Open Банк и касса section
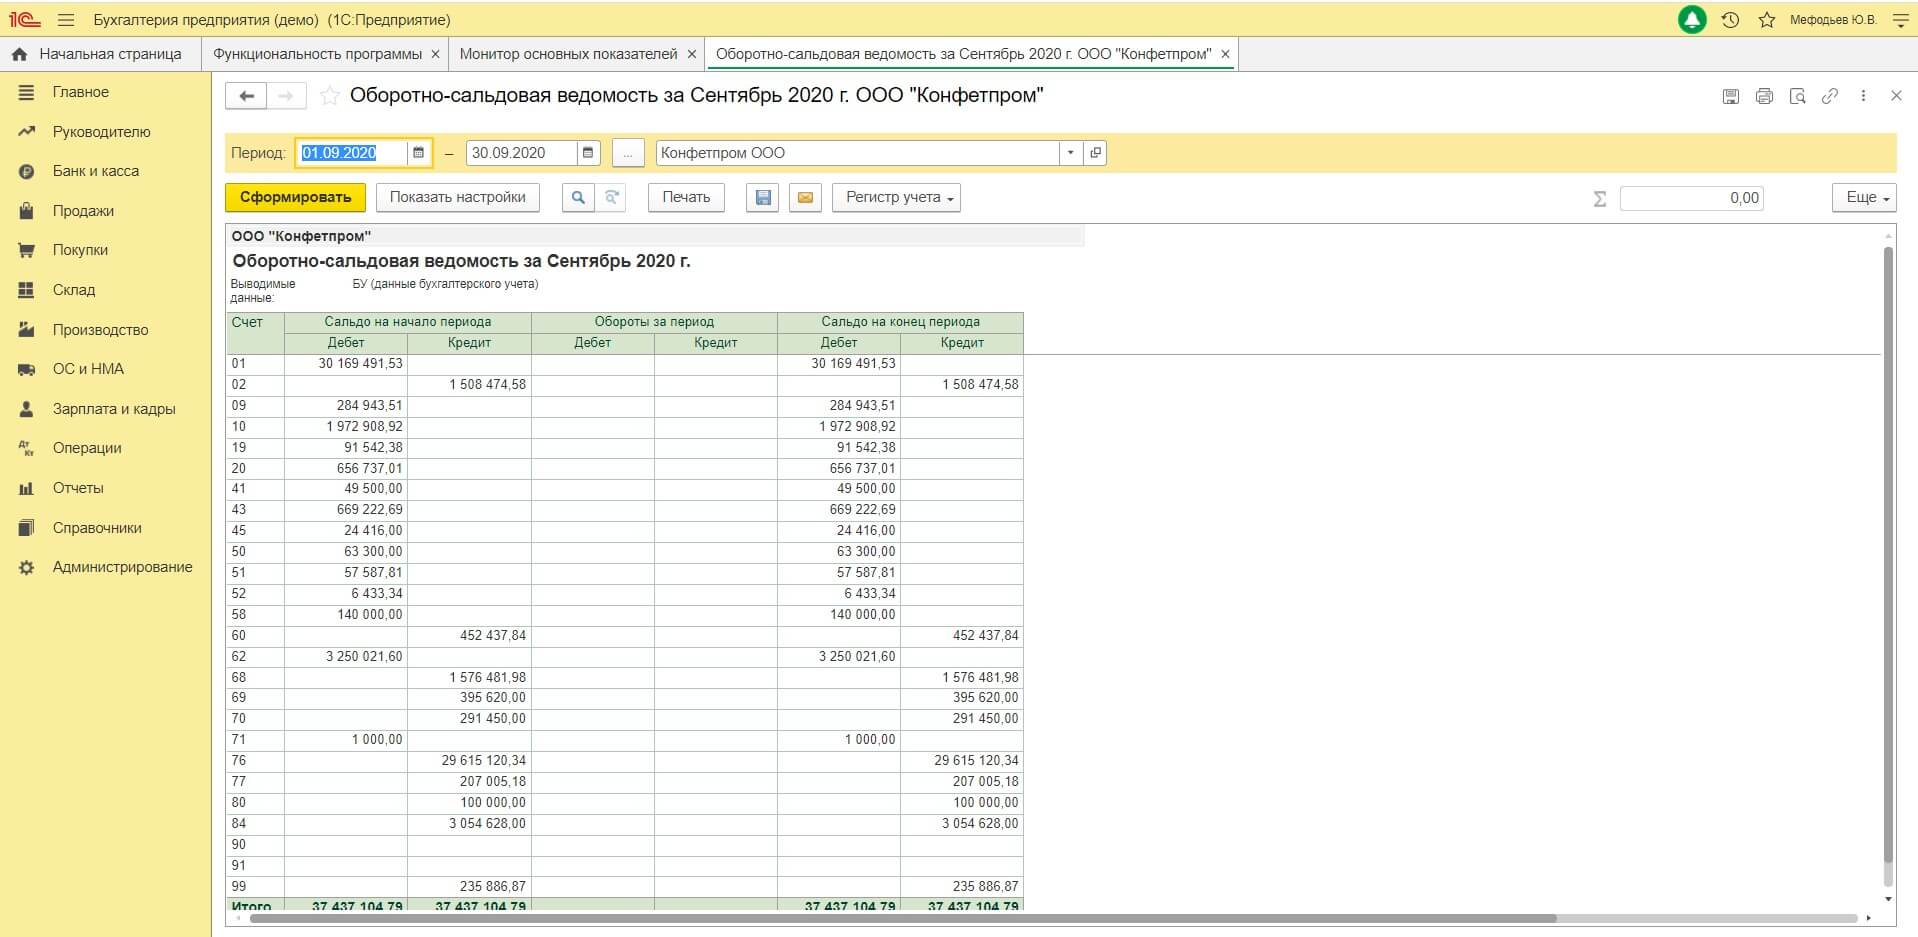This screenshot has height=937, width=1918. [96, 171]
